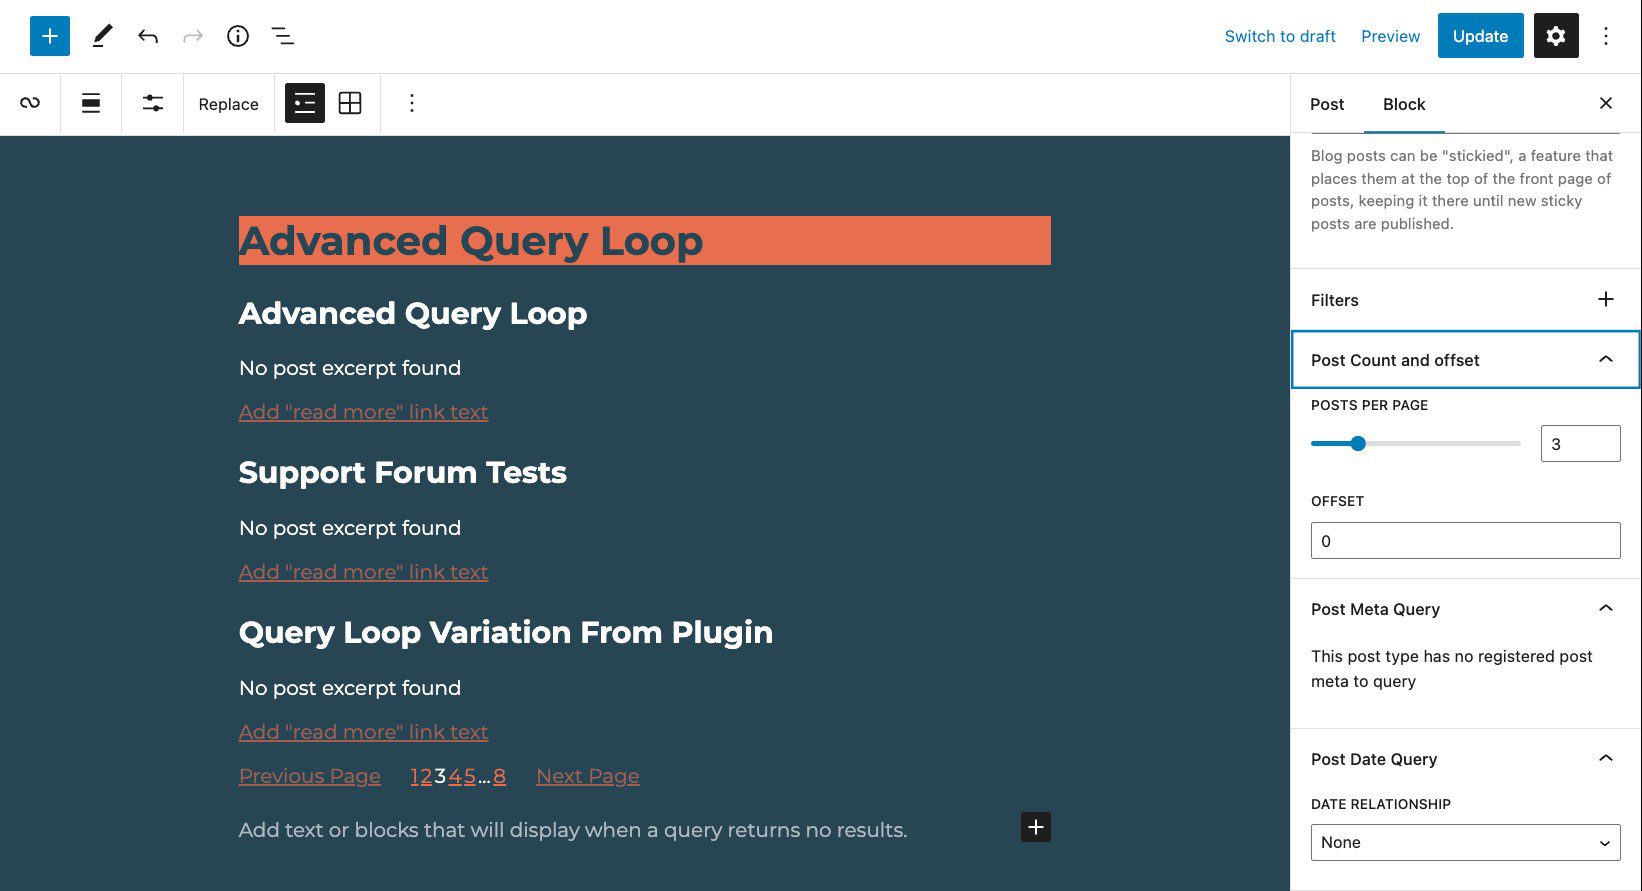This screenshot has height=891, width=1642.
Task: Go to pagination page 5
Action: [470, 776]
